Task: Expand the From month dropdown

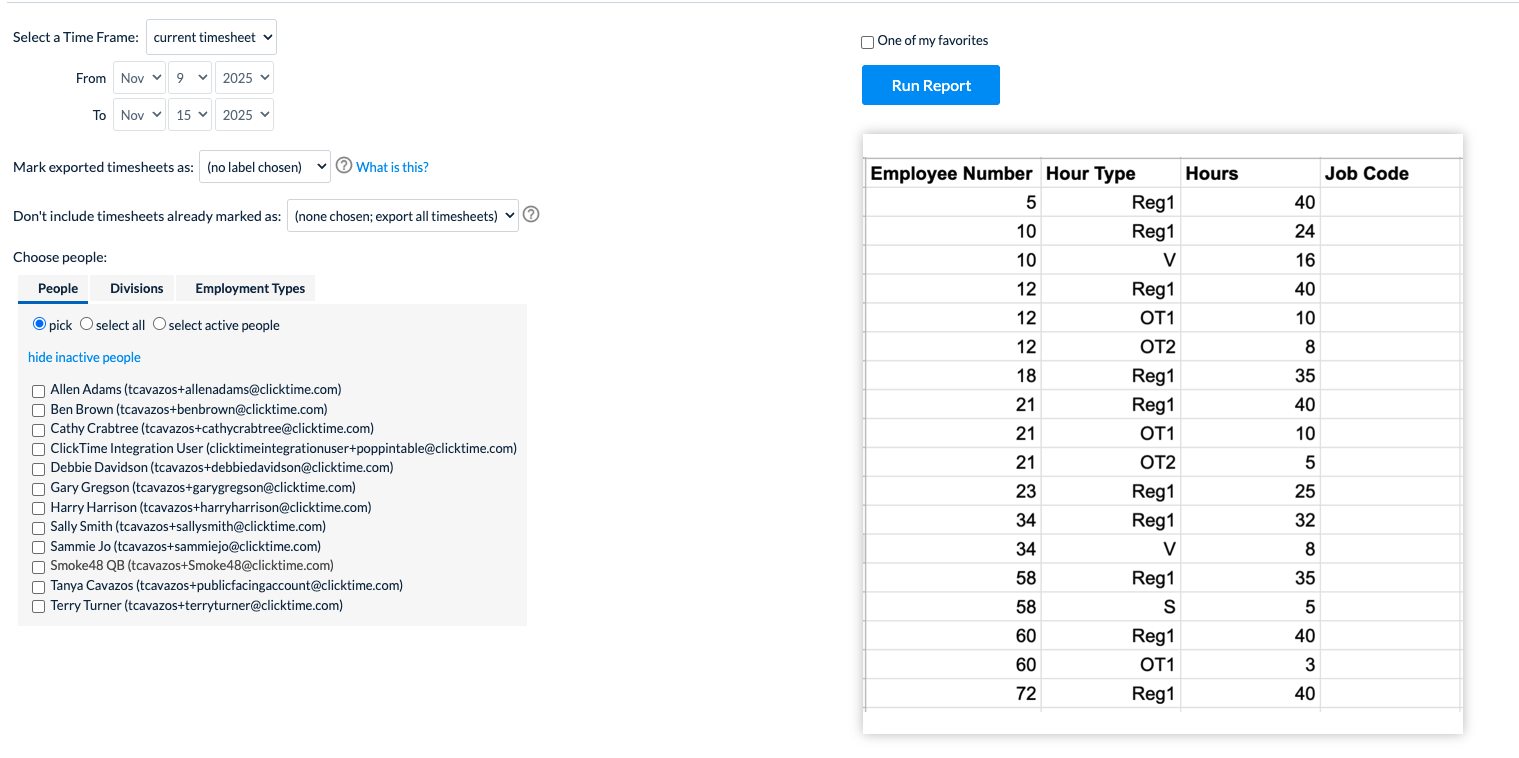Action: click(x=139, y=78)
